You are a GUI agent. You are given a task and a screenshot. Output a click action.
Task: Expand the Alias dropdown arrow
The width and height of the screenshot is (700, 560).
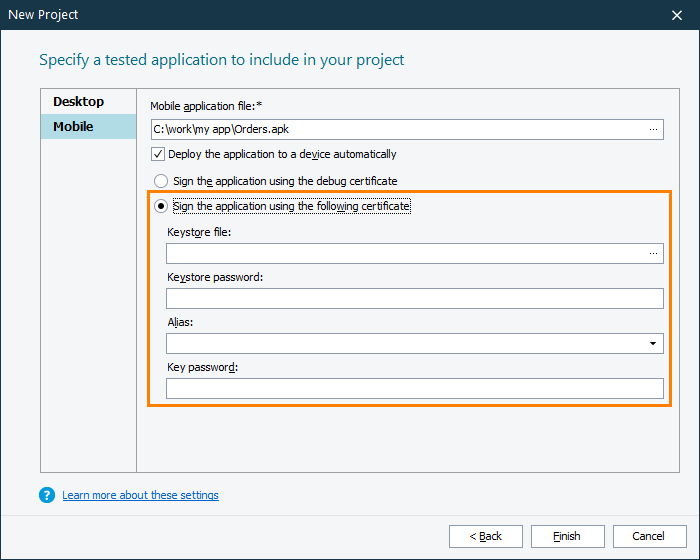[654, 344]
